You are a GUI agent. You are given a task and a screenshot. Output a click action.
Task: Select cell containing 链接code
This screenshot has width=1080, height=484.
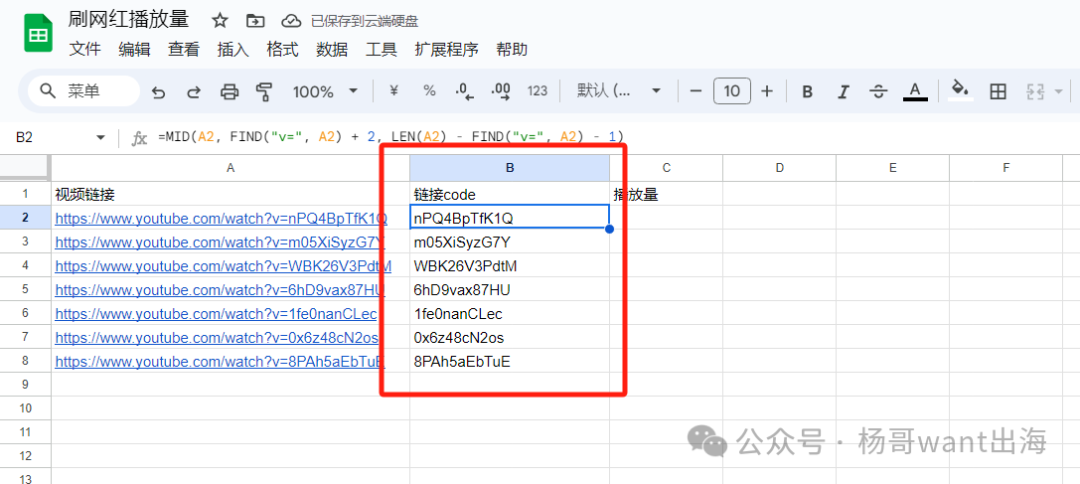coord(510,194)
